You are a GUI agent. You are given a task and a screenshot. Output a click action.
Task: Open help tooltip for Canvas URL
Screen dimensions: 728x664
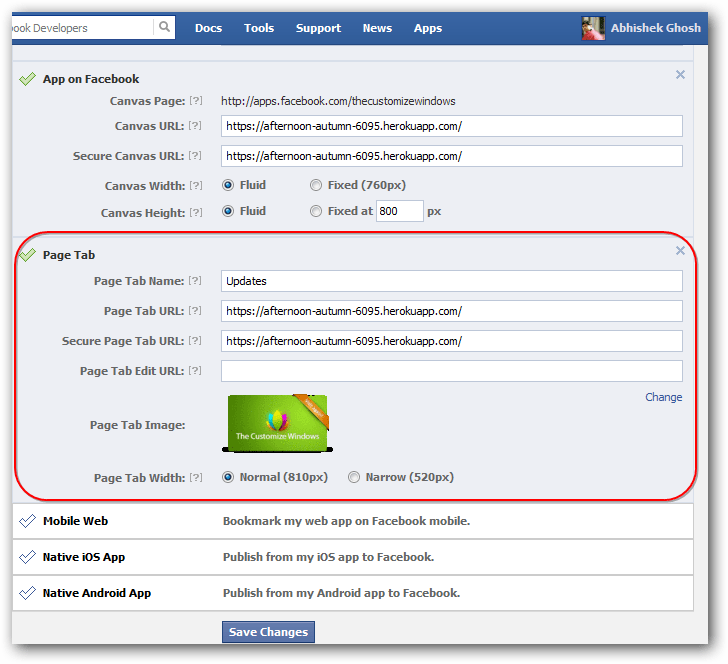[195, 125]
